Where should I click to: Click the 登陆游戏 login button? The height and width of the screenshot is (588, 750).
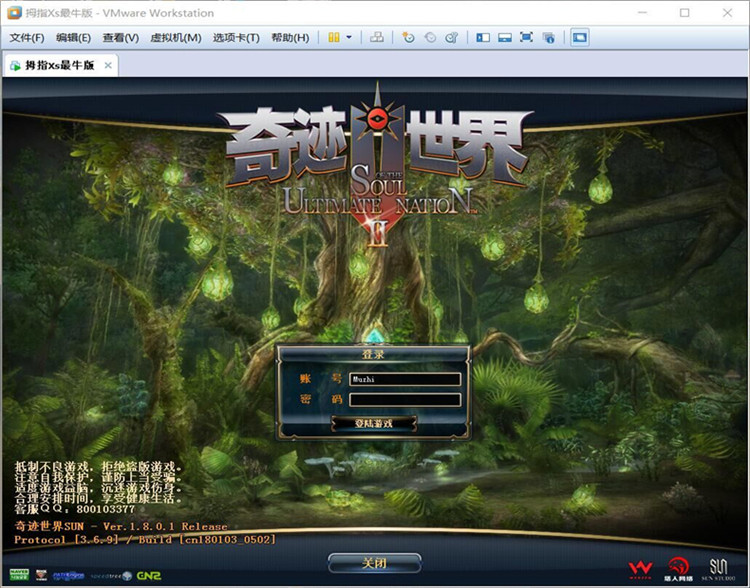click(374, 423)
